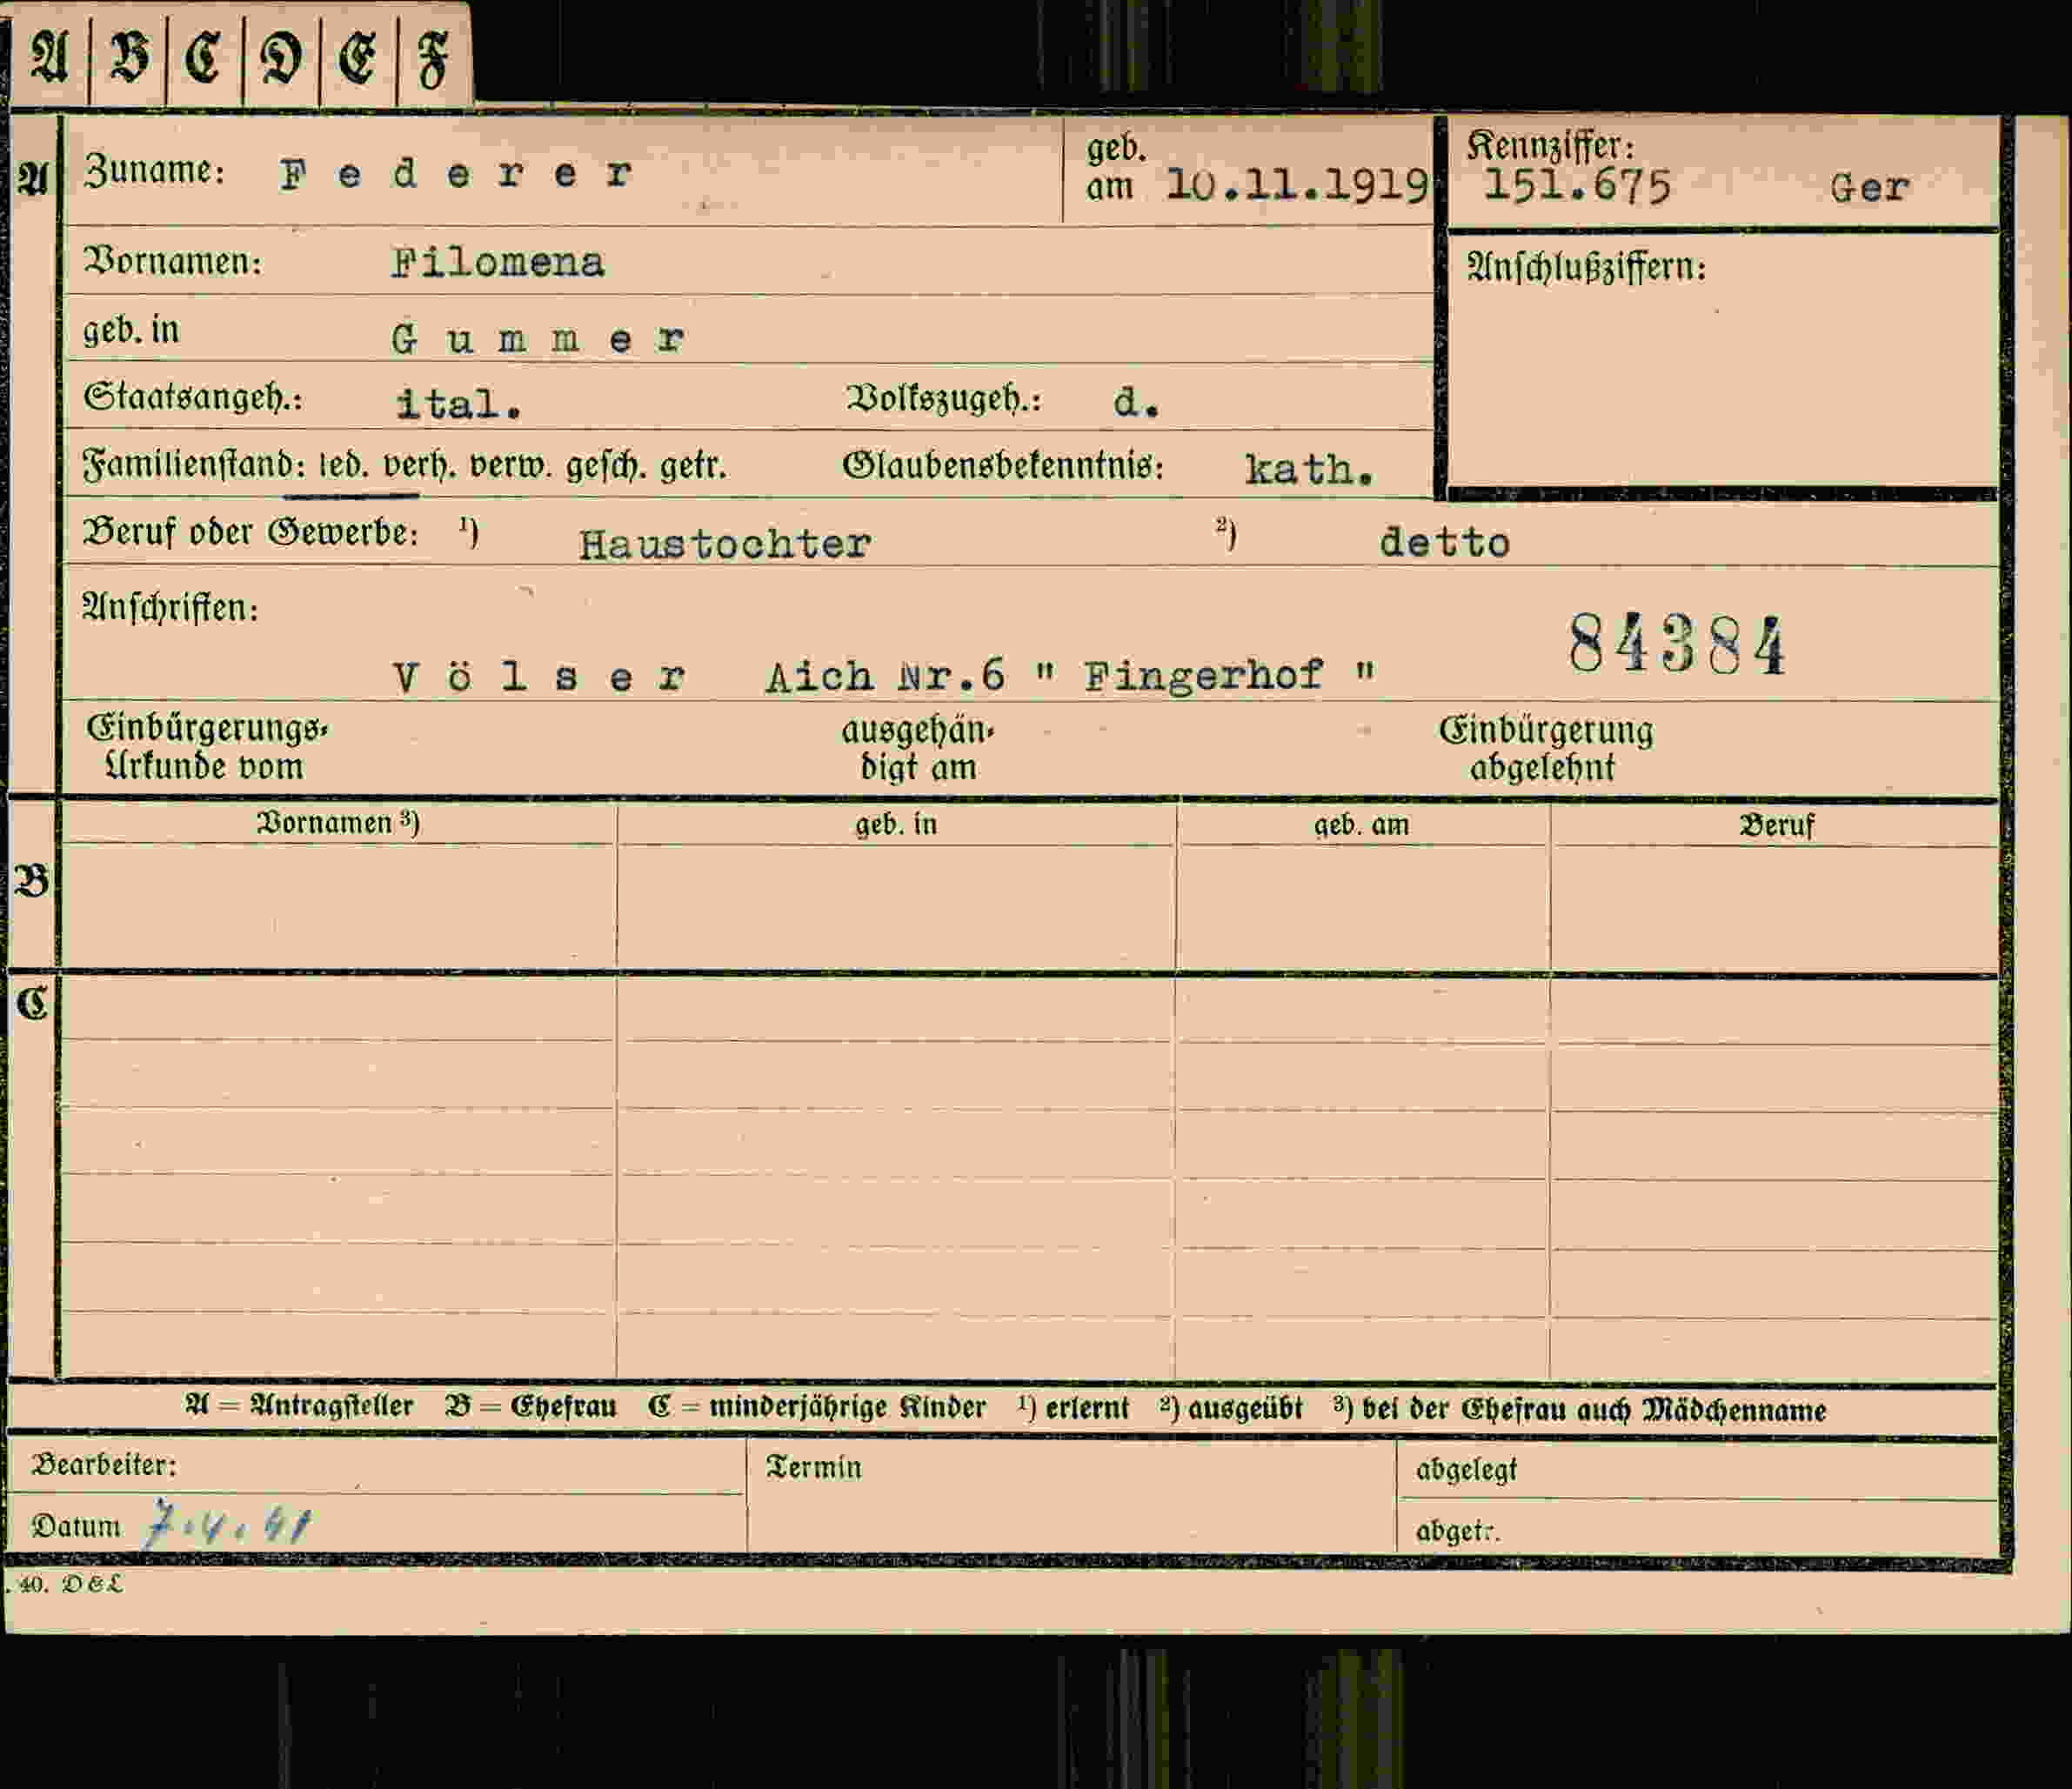Click footnote '²) ausgeübt'

(1231, 1408)
